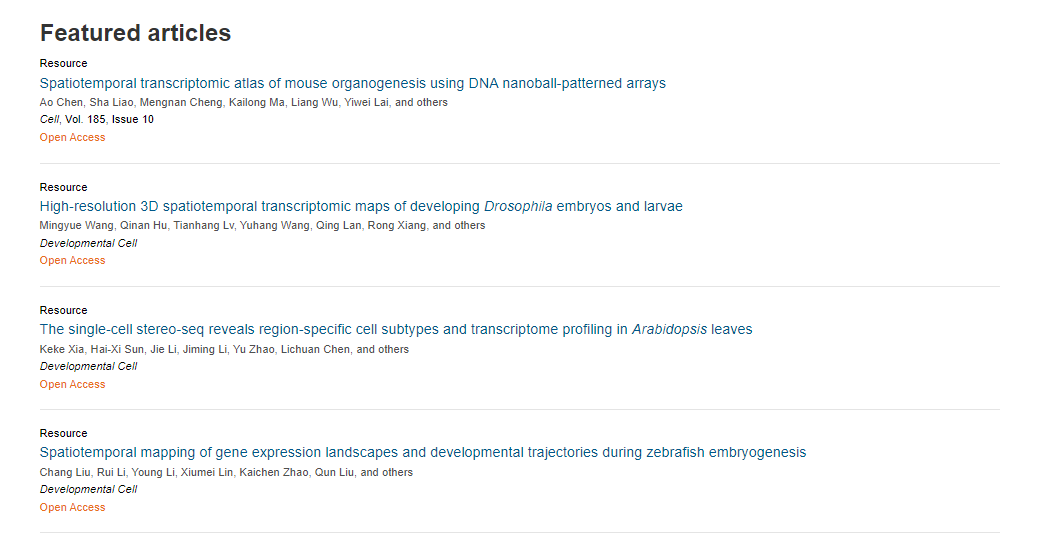Click the author line starting with Chang Liu
Viewport: 1038px width, 556px height.
226,473
